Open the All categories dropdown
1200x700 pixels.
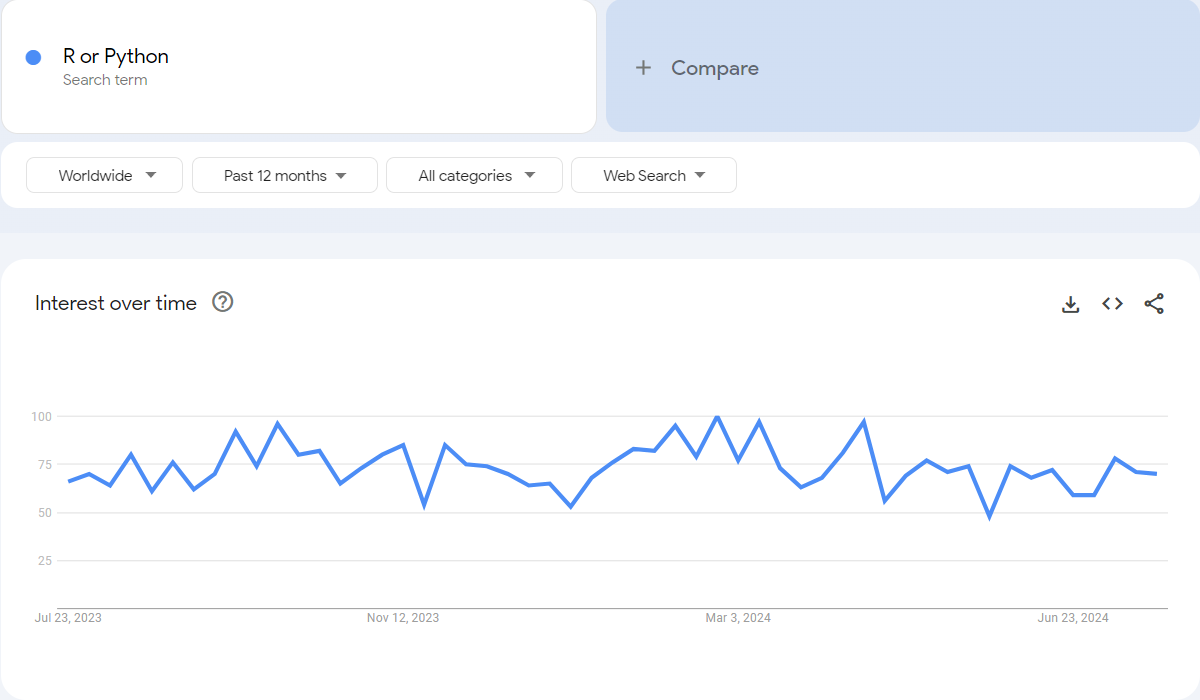pos(474,175)
